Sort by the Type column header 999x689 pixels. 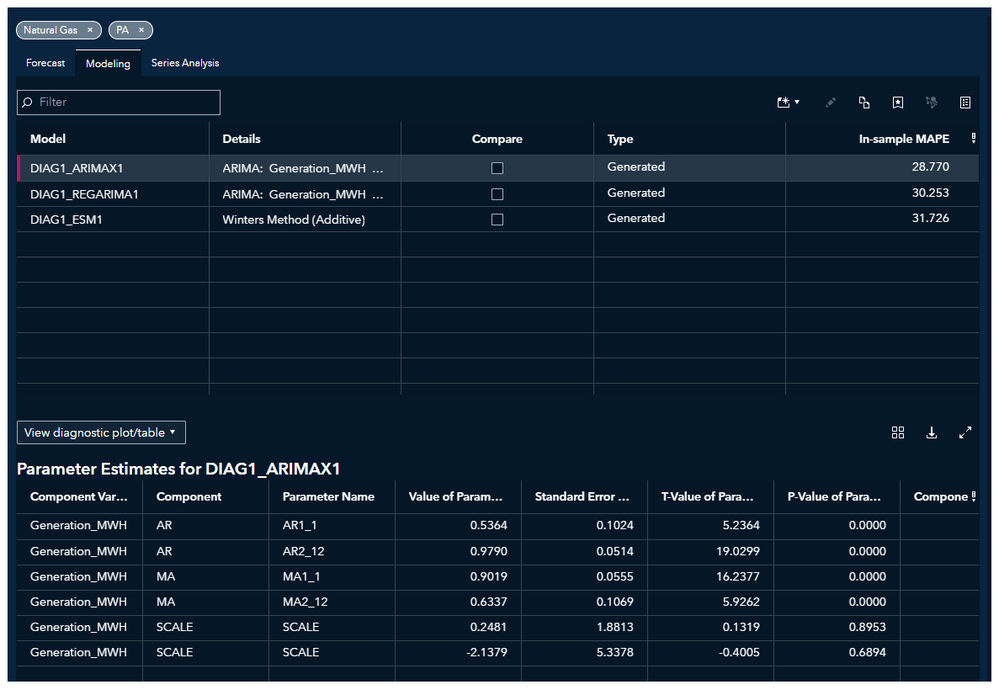point(620,139)
